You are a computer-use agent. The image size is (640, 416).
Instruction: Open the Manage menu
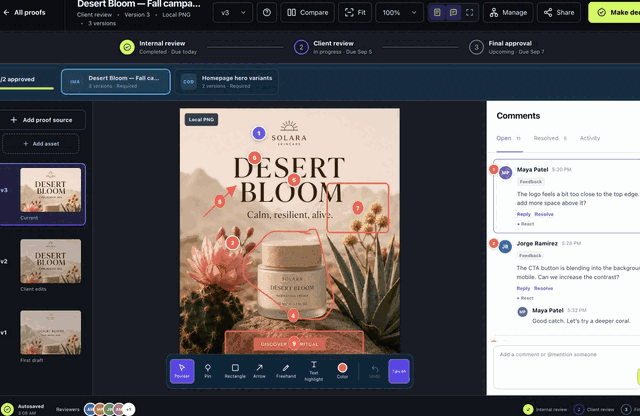pyautogui.click(x=508, y=13)
